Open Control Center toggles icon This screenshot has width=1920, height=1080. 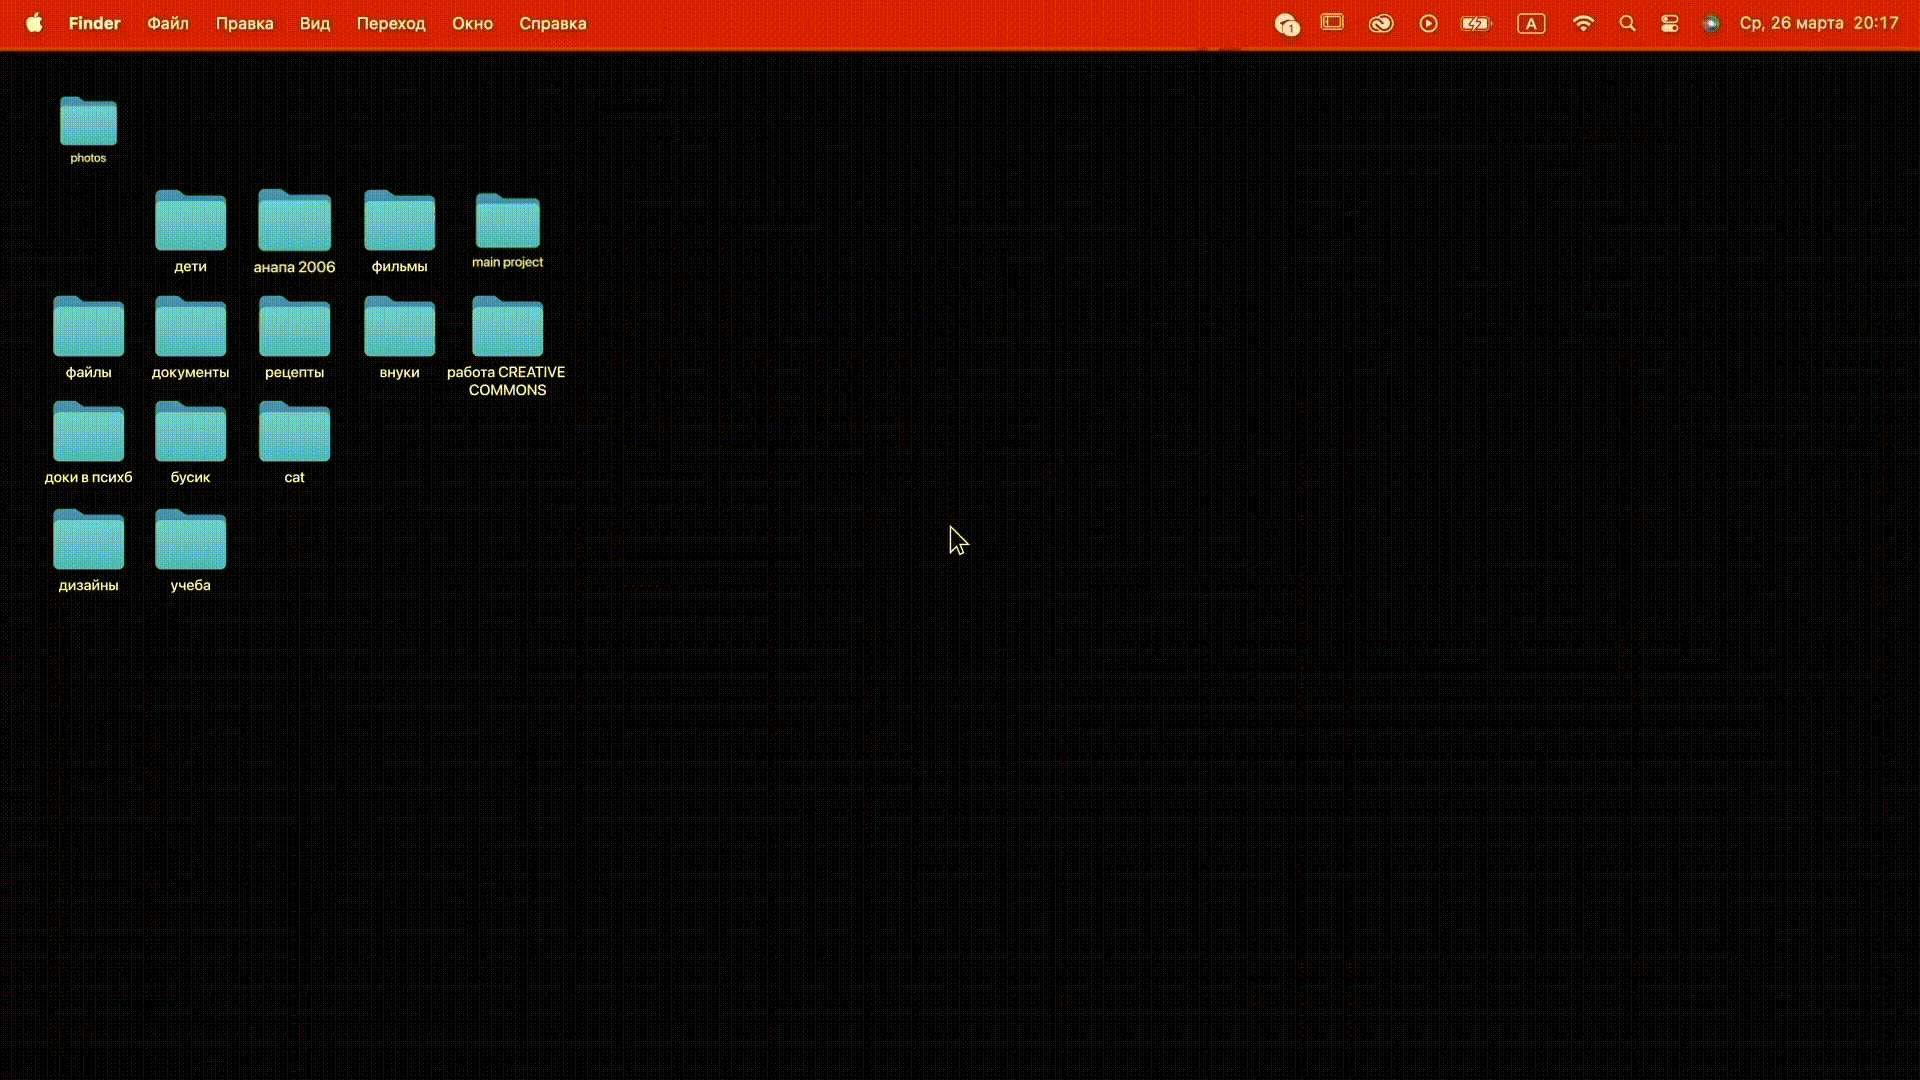pos(1669,23)
